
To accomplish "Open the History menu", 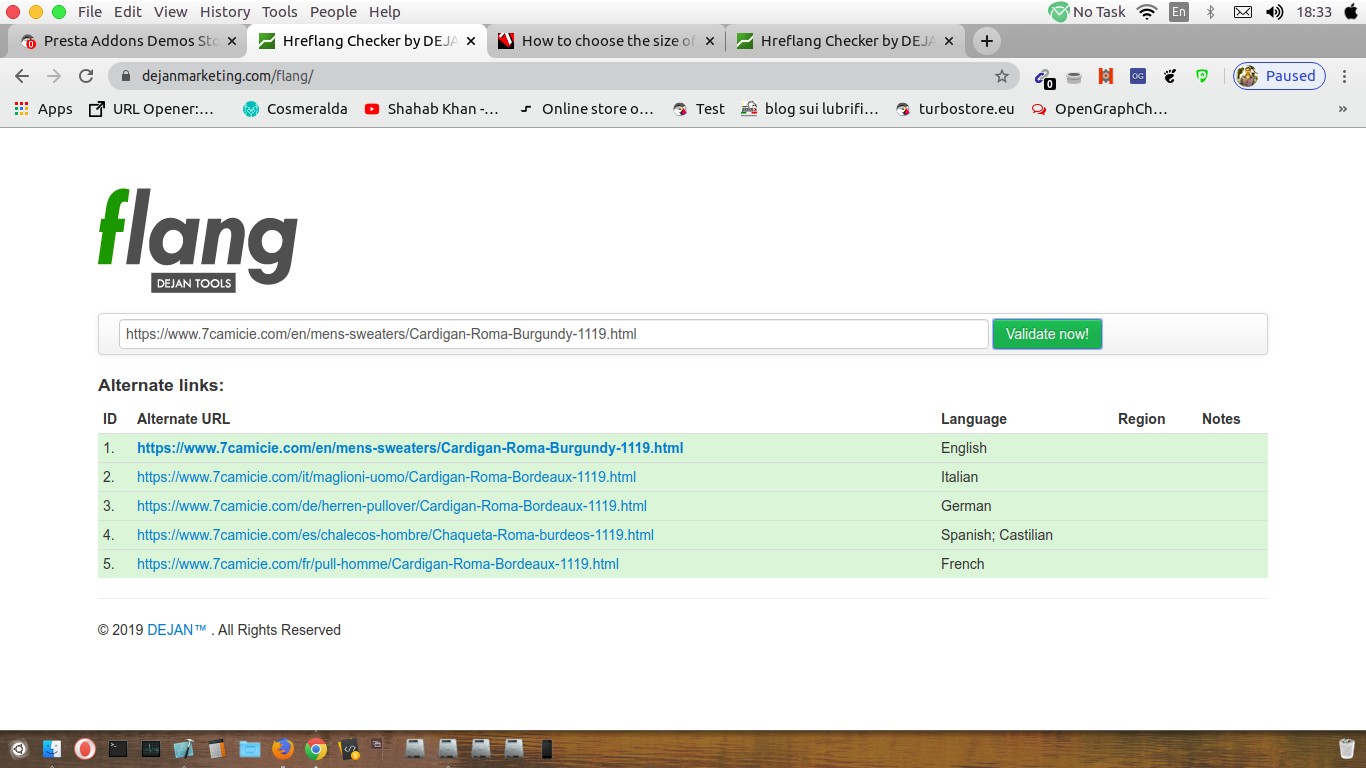I will [x=225, y=12].
